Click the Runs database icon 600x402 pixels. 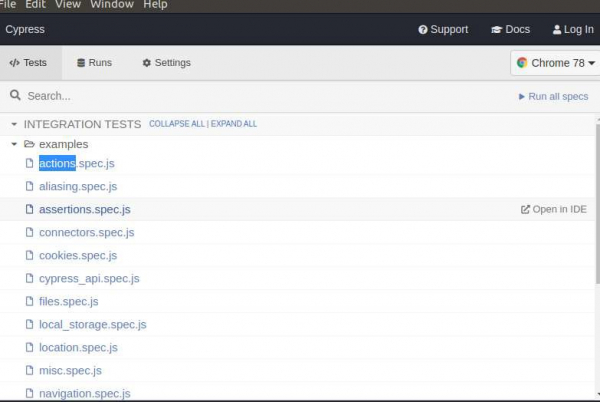pos(81,63)
